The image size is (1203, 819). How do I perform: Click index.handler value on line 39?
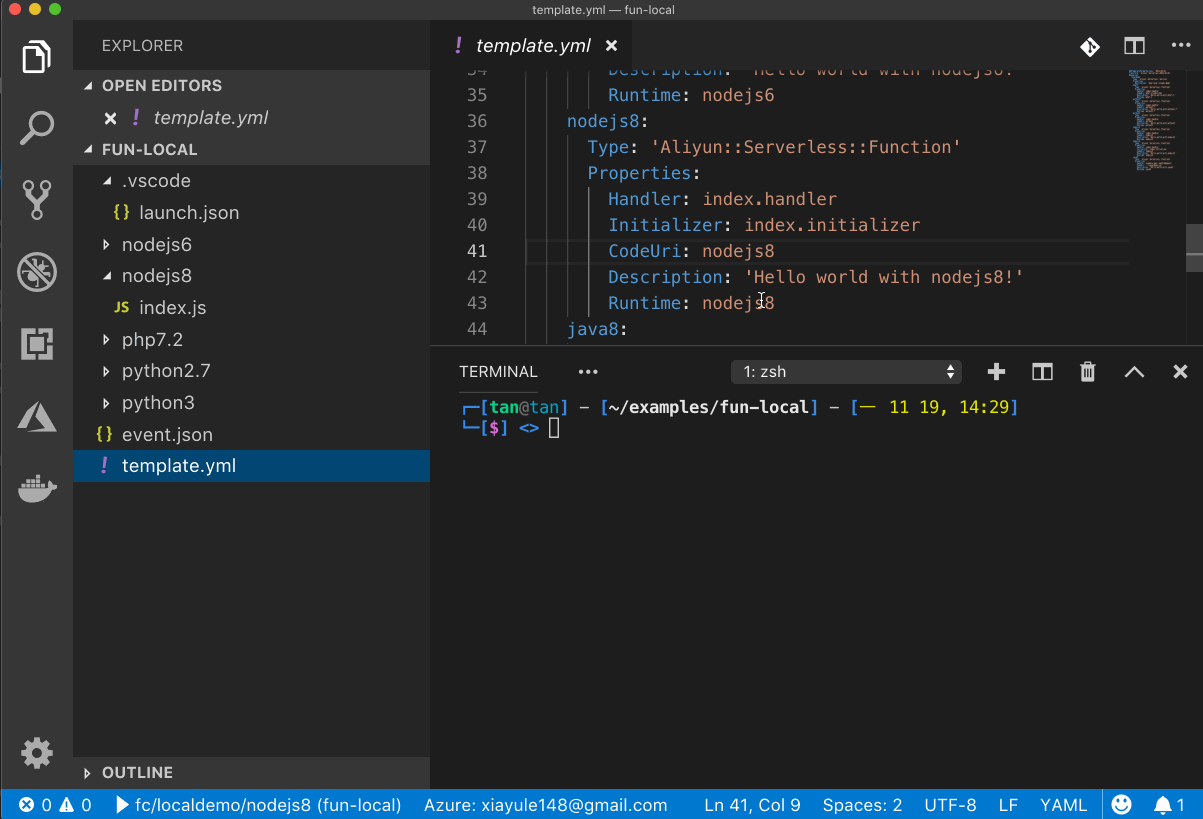(x=770, y=199)
